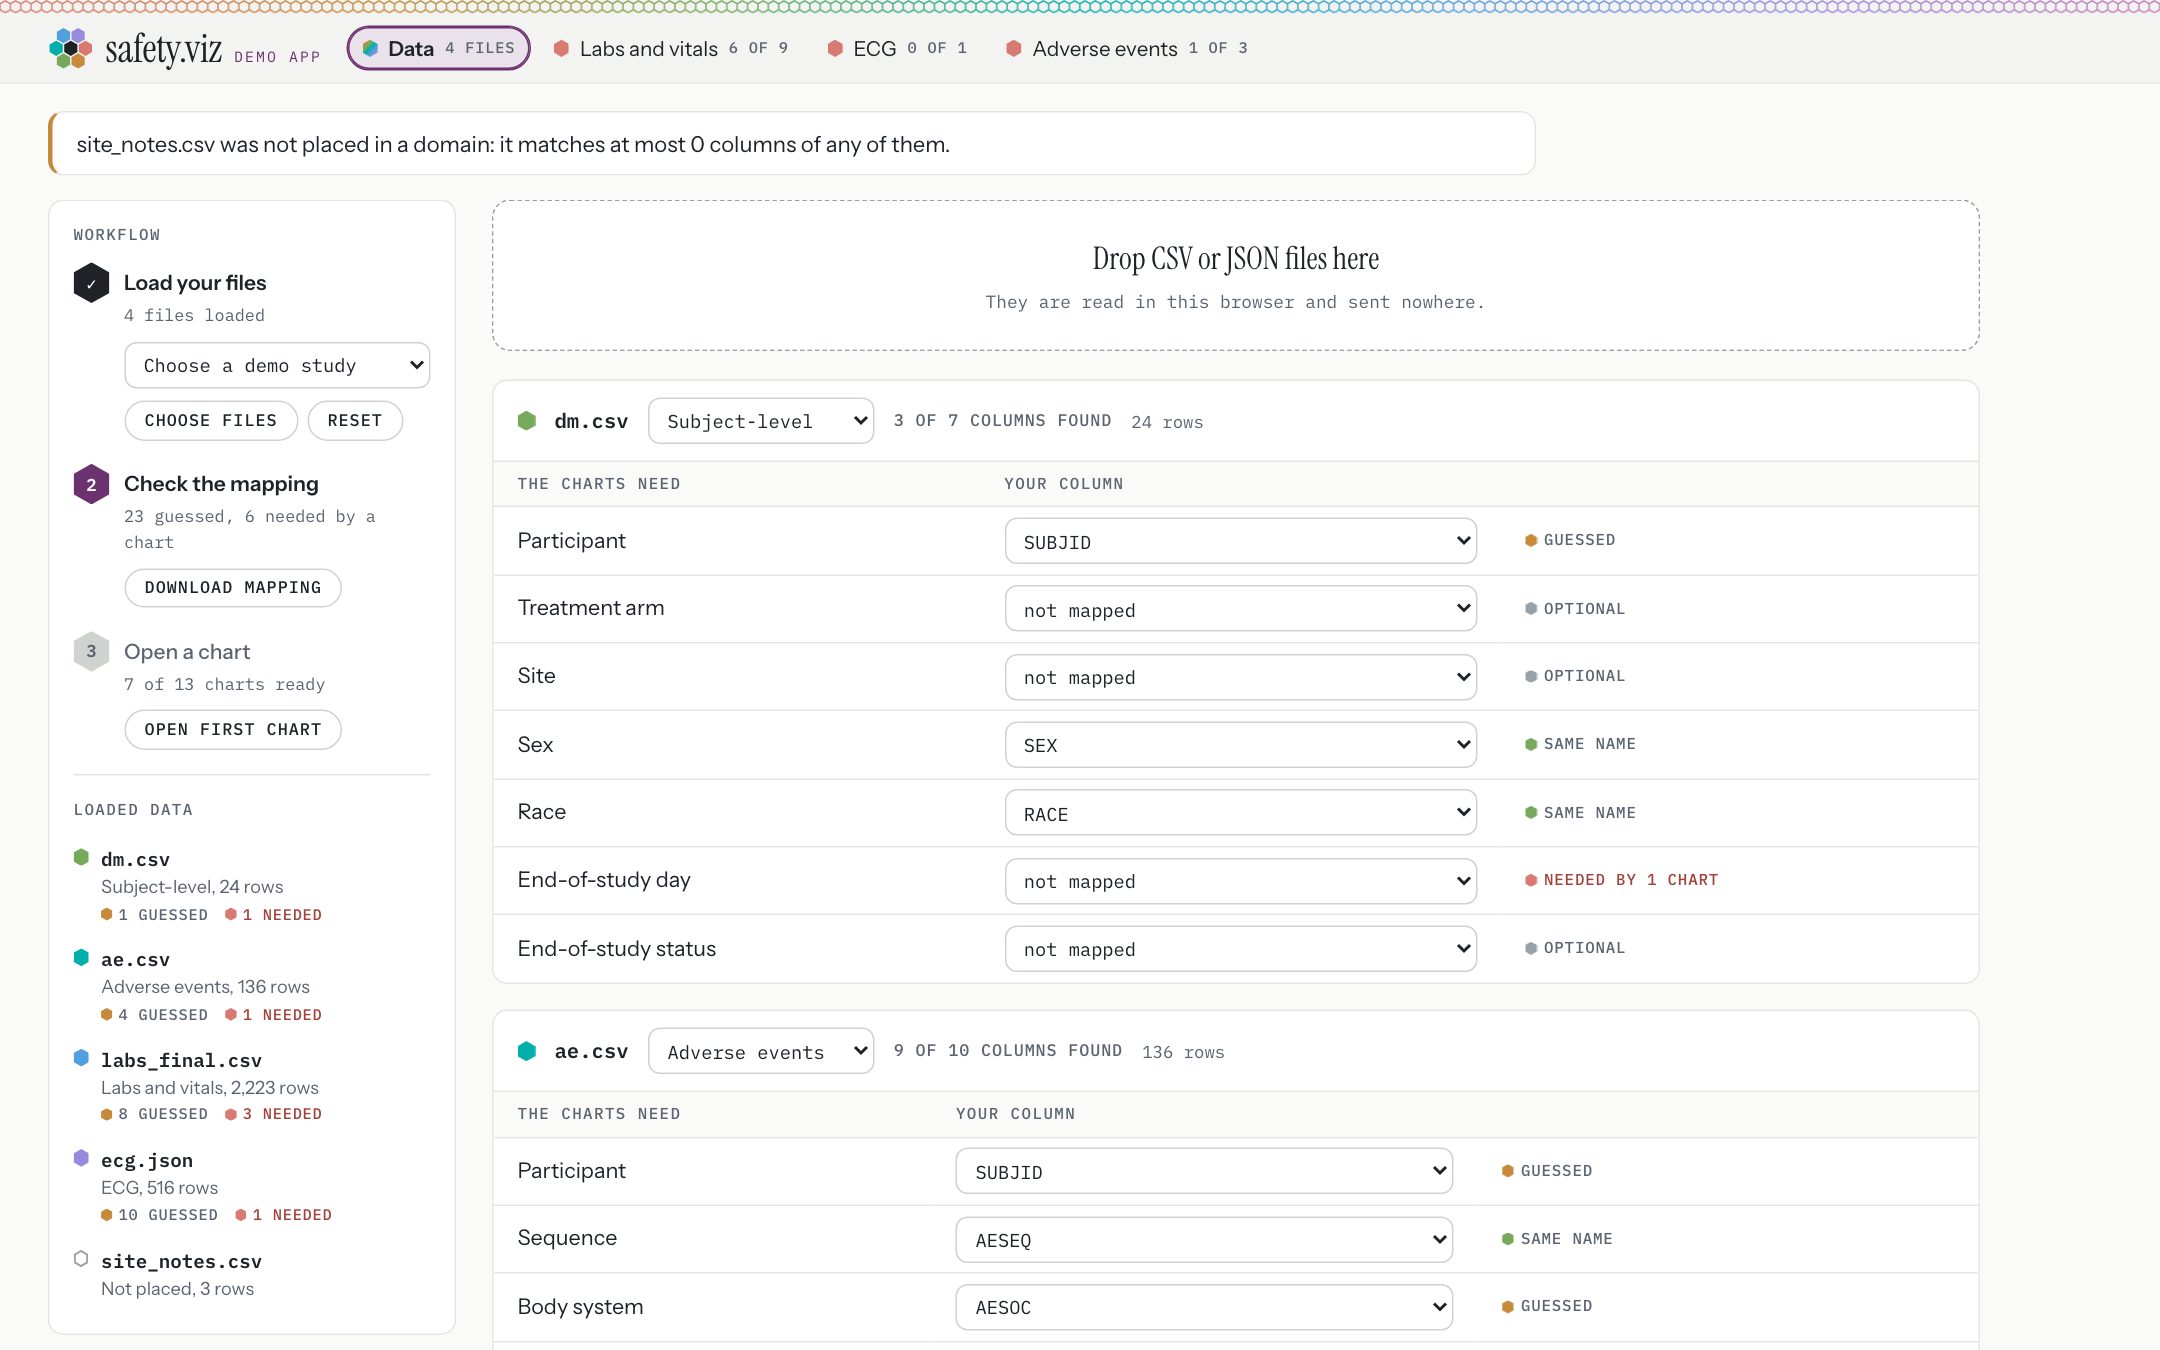The width and height of the screenshot is (2160, 1350).
Task: Open the Choose a demo study dropdown
Action: click(x=277, y=365)
